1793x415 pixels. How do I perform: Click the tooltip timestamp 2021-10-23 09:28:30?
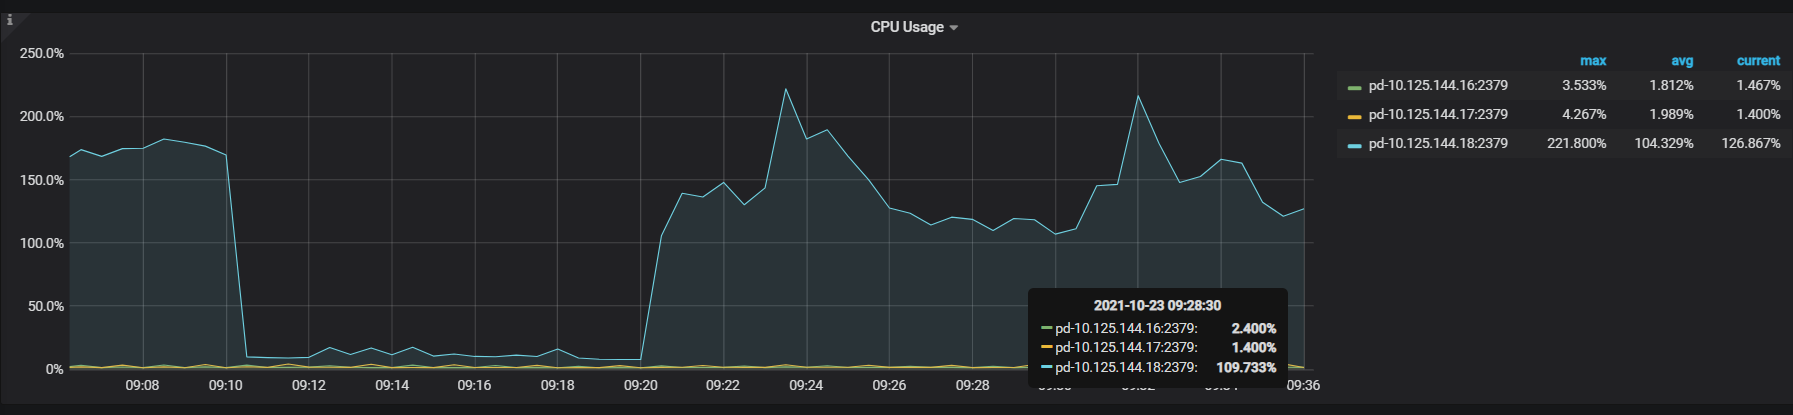(1157, 306)
